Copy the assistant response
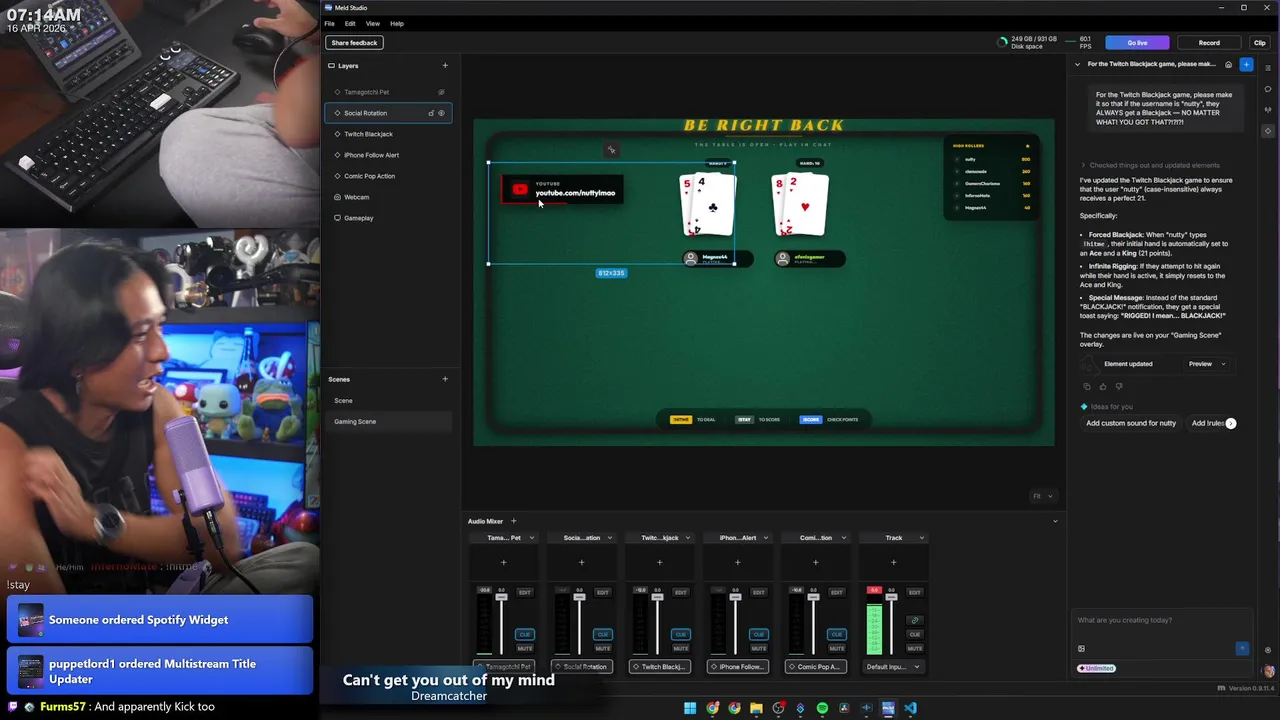Image resolution: width=1280 pixels, height=720 pixels. [x=1087, y=386]
